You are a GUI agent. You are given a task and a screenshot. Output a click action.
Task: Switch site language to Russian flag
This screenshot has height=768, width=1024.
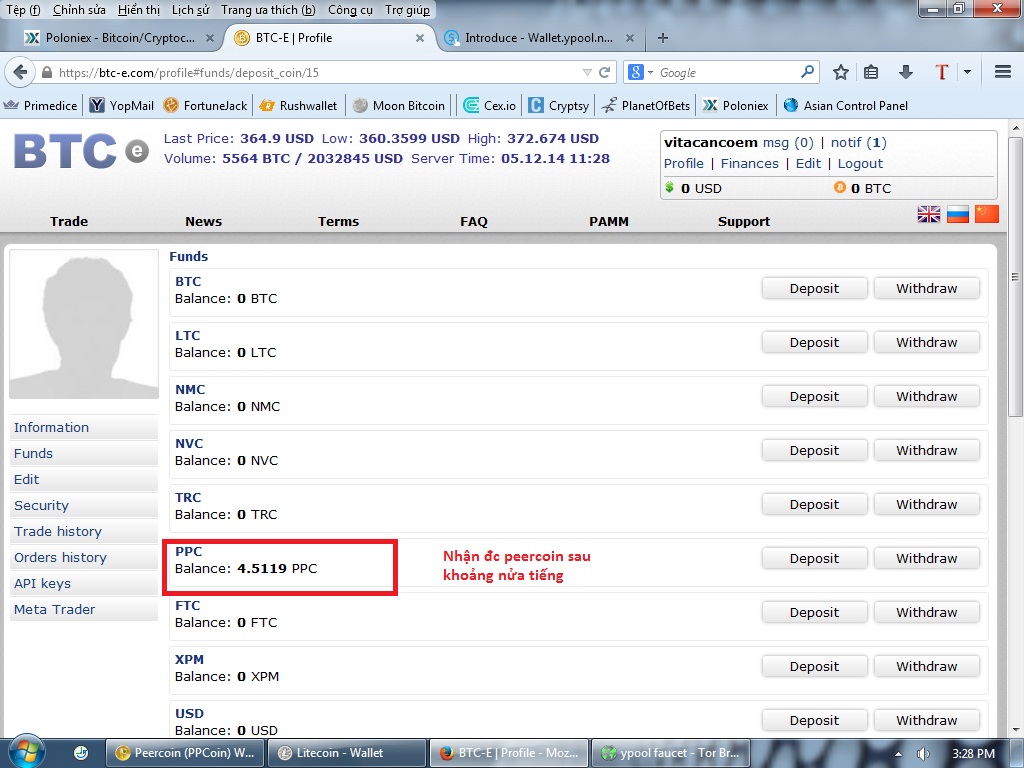tap(957, 214)
